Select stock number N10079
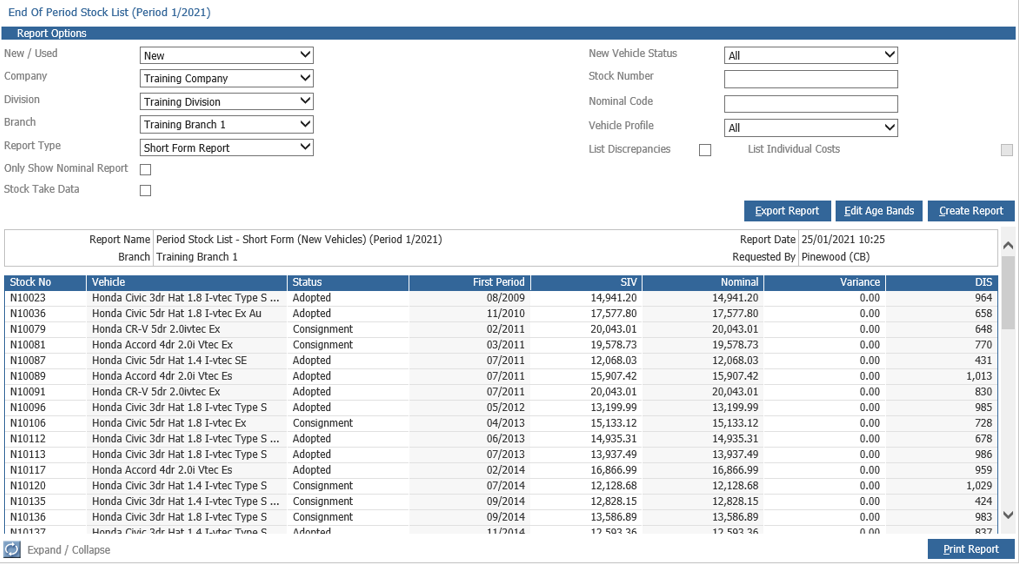 28,329
